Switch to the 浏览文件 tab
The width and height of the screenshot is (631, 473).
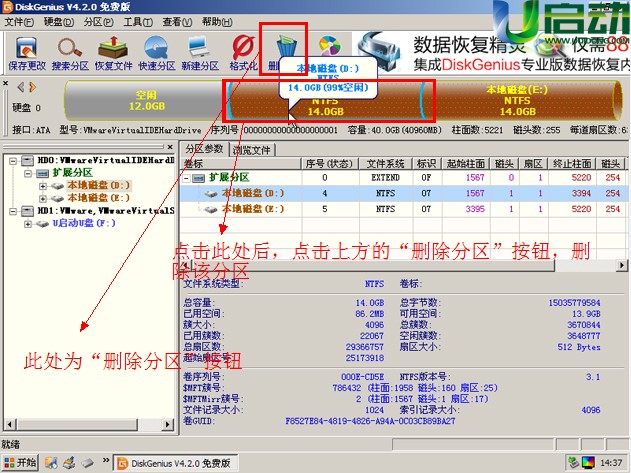pyautogui.click(x=252, y=150)
